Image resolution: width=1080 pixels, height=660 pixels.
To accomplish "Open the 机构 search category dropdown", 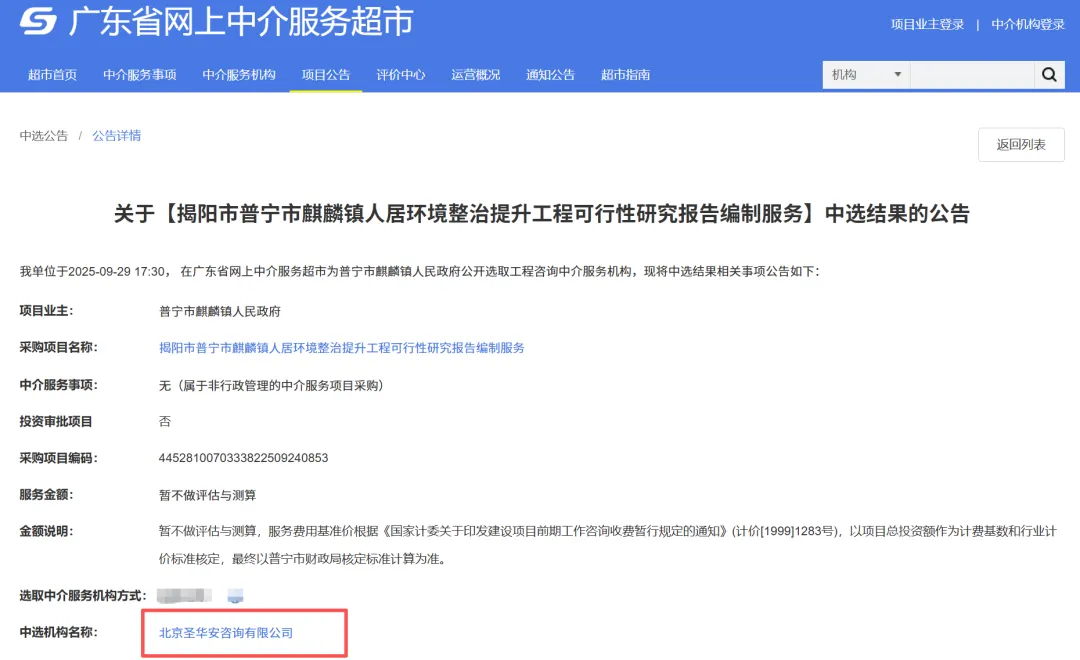I will 865,74.
